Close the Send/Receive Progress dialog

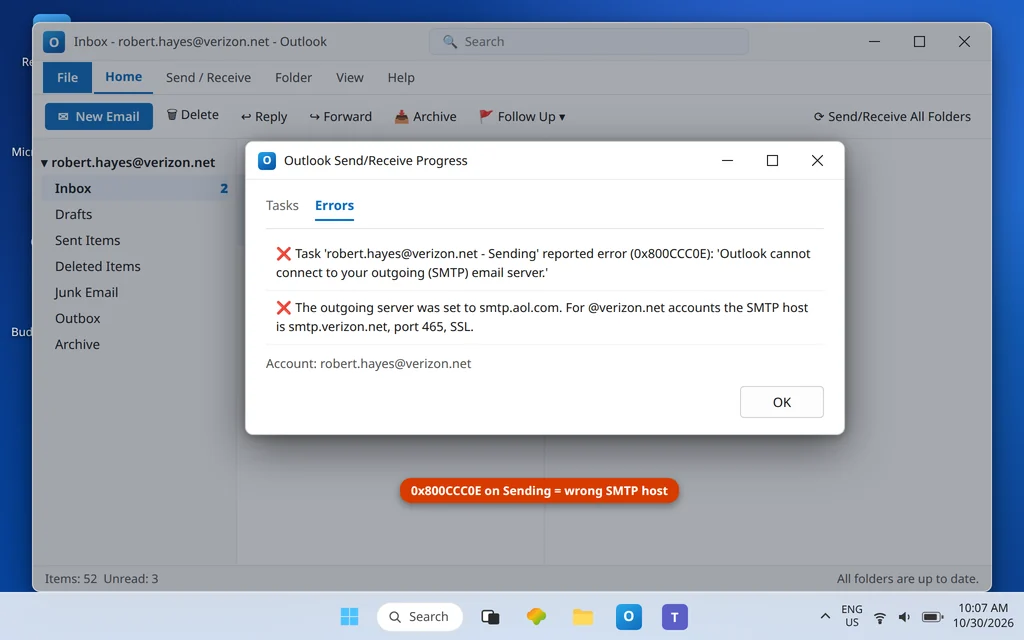[817, 161]
